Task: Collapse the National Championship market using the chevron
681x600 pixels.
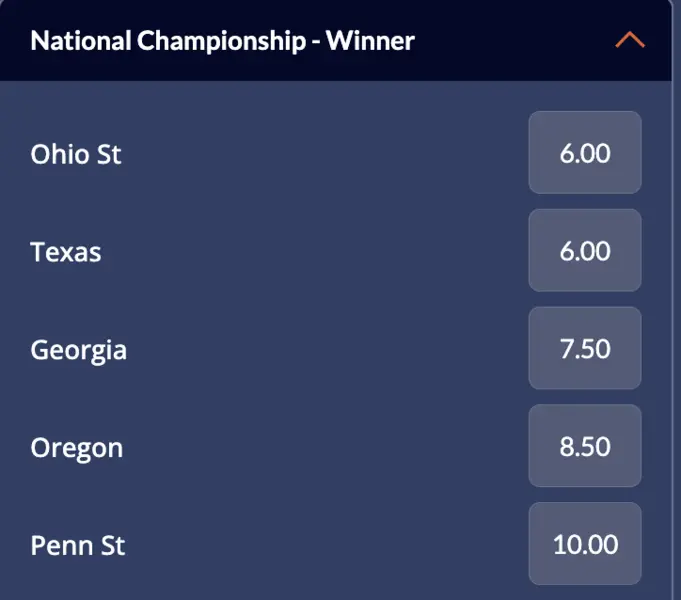Action: 630,41
